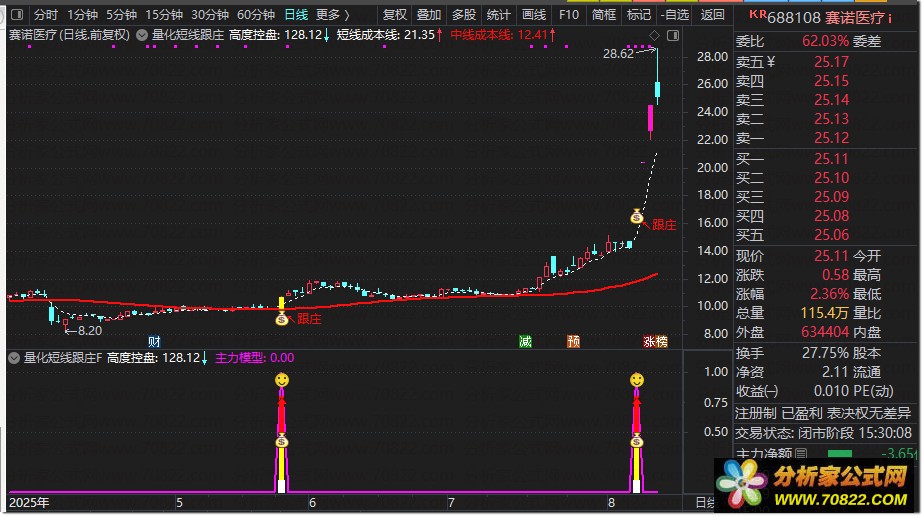Select the 1分钟 period
This screenshot has height=516, width=924.
pyautogui.click(x=82, y=15)
